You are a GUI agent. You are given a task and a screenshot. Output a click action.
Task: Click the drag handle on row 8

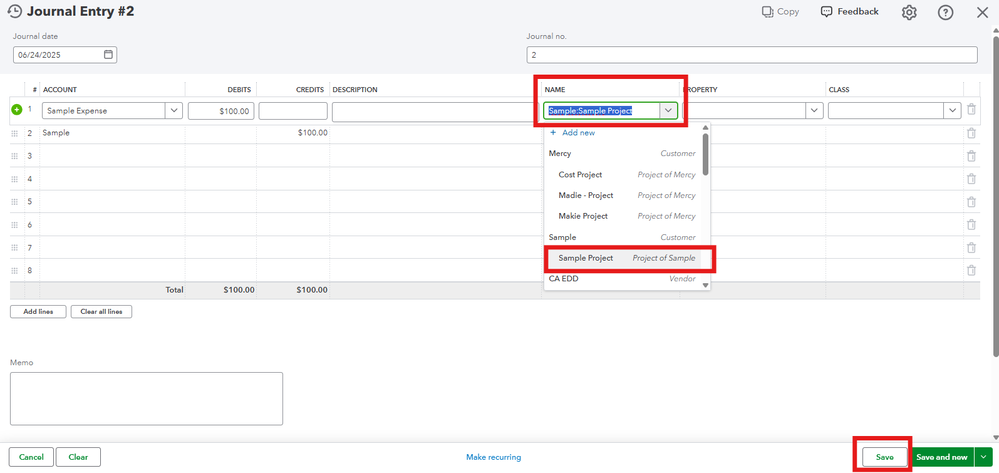[15, 272]
